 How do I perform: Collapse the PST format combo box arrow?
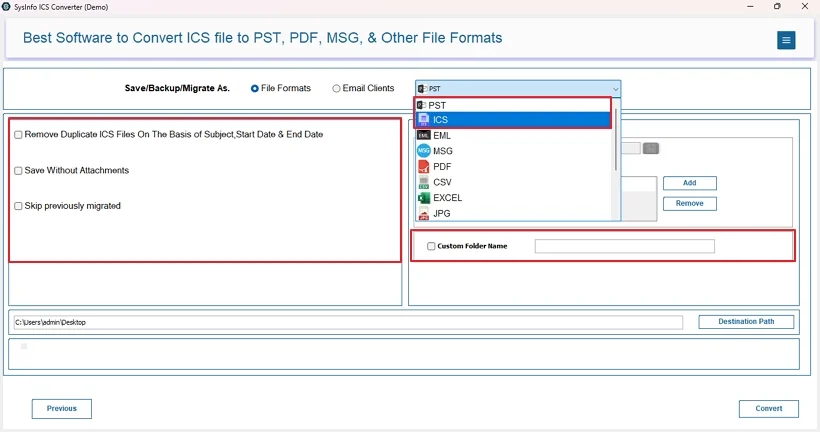point(616,89)
